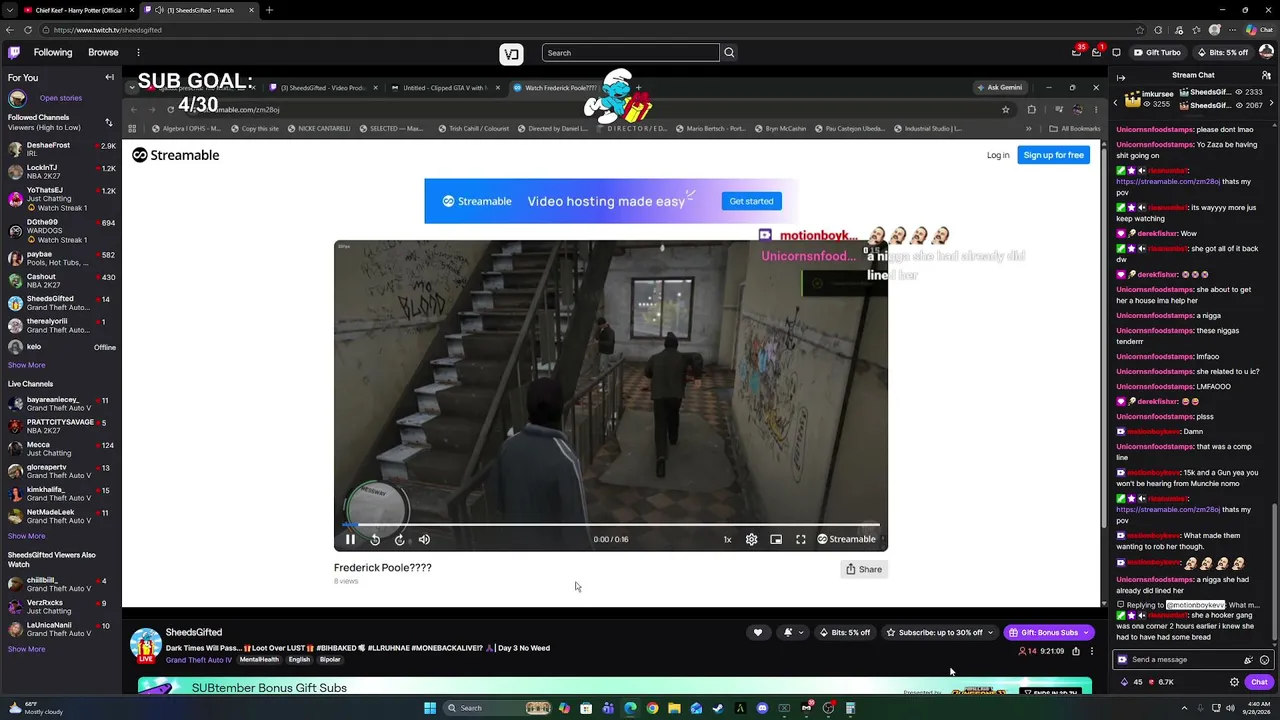Image resolution: width=1280 pixels, height=720 pixels.
Task: Click Log in on Streamable
Action: point(998,155)
